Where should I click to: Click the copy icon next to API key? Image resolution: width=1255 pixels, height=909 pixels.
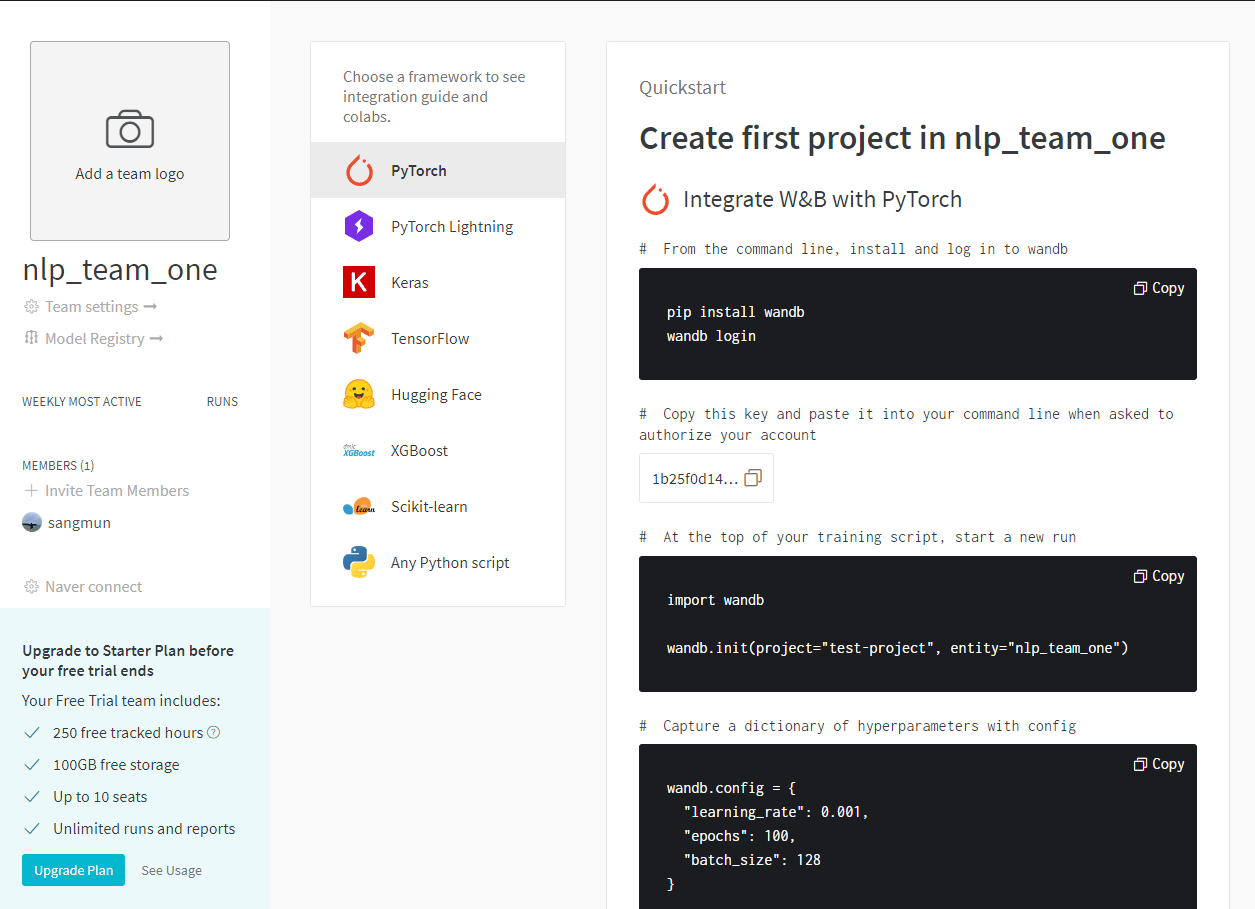pos(753,479)
